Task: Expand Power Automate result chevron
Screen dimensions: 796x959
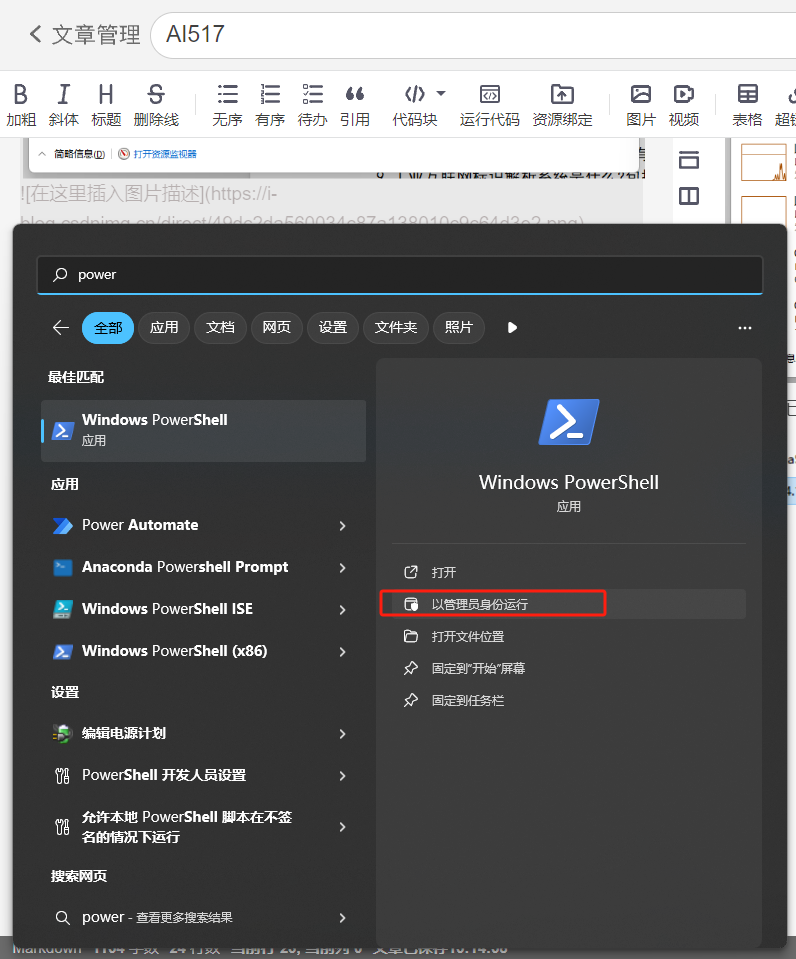Action: [343, 526]
